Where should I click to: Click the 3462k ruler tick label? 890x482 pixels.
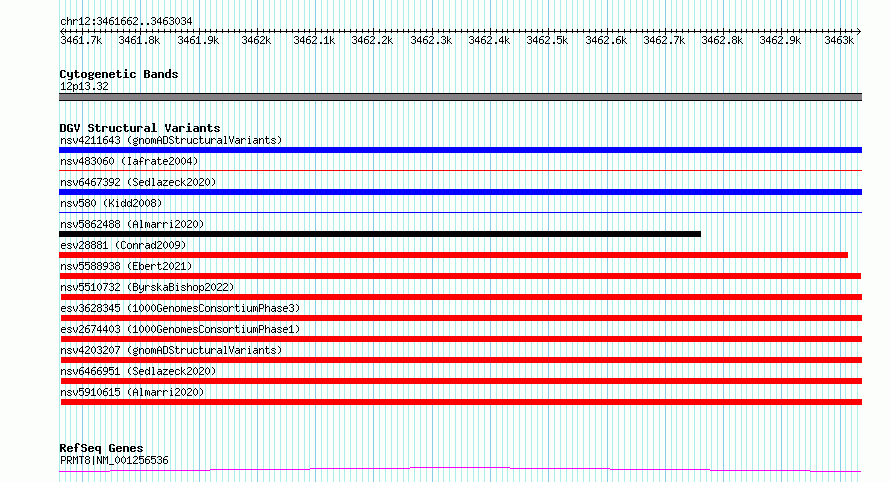pos(256,41)
